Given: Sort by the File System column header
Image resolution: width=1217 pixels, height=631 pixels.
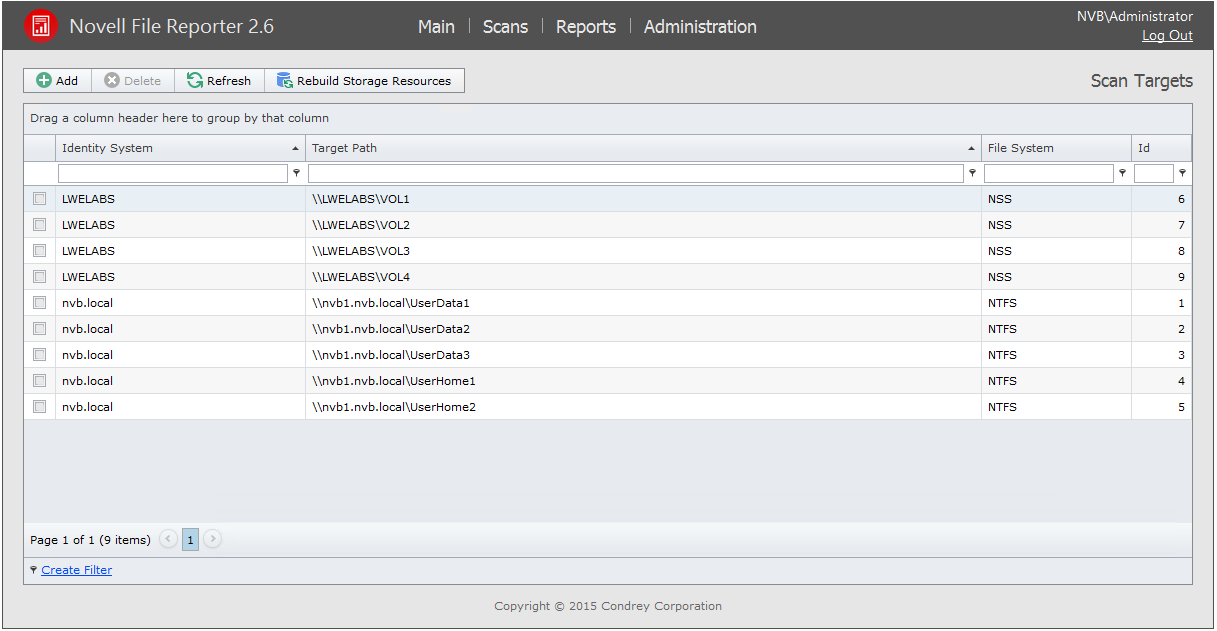Looking at the screenshot, I should click(x=1056, y=148).
